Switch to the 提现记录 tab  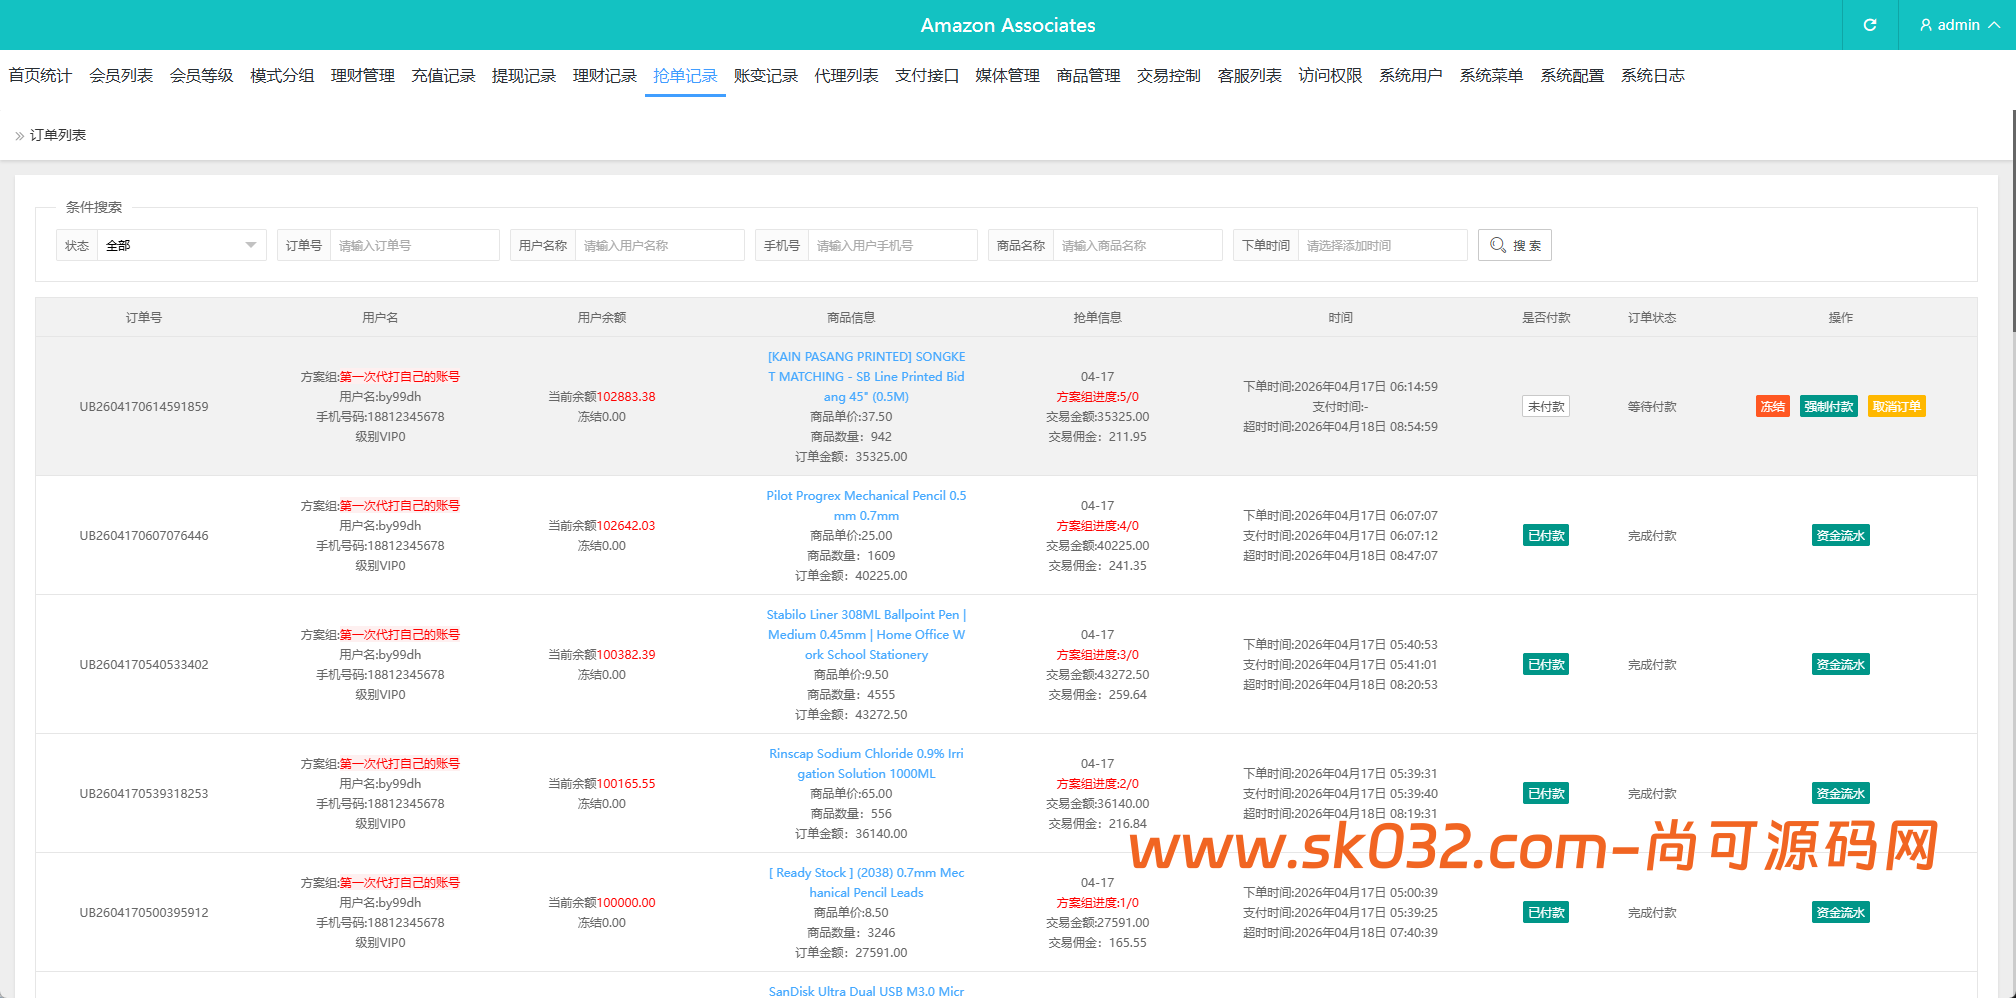coord(524,75)
